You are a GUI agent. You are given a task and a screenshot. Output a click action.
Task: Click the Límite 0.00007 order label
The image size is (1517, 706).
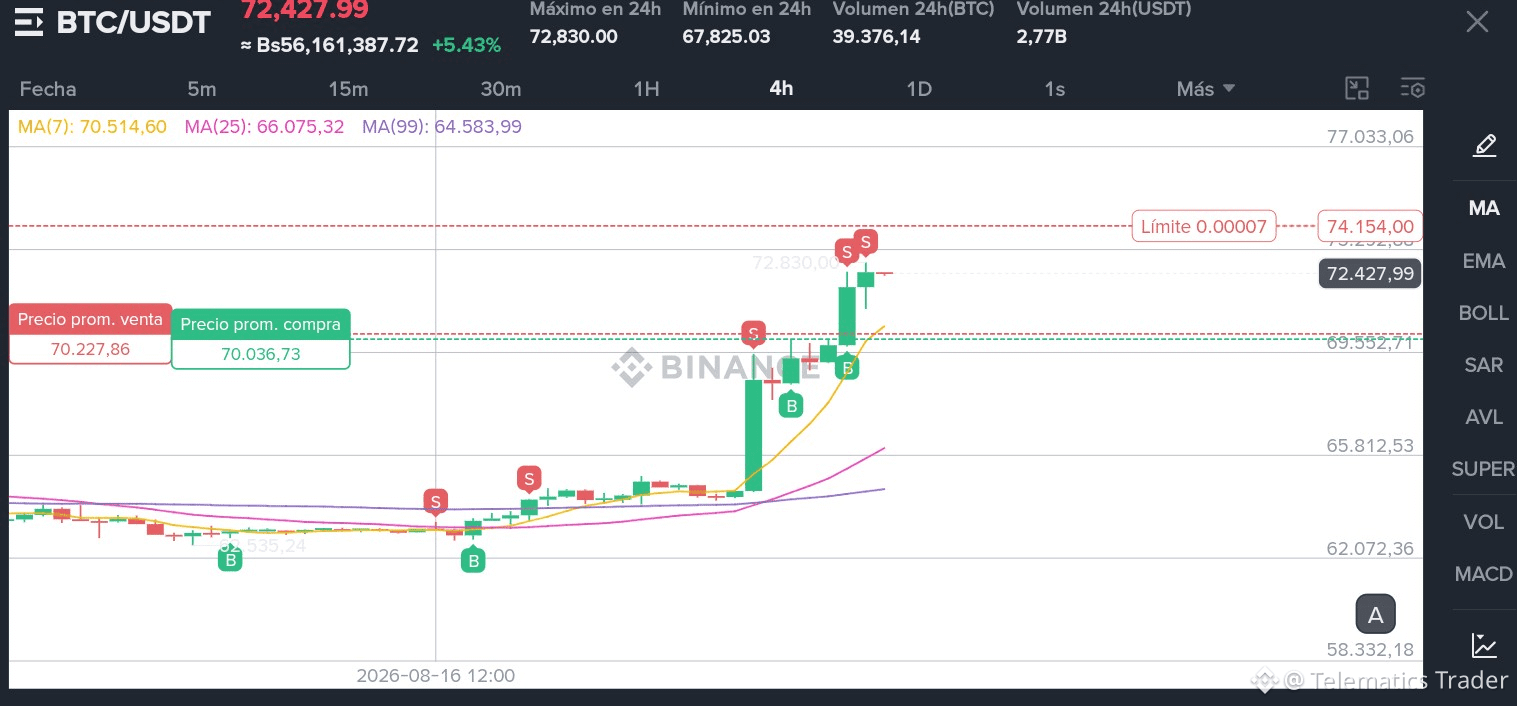(x=1204, y=227)
